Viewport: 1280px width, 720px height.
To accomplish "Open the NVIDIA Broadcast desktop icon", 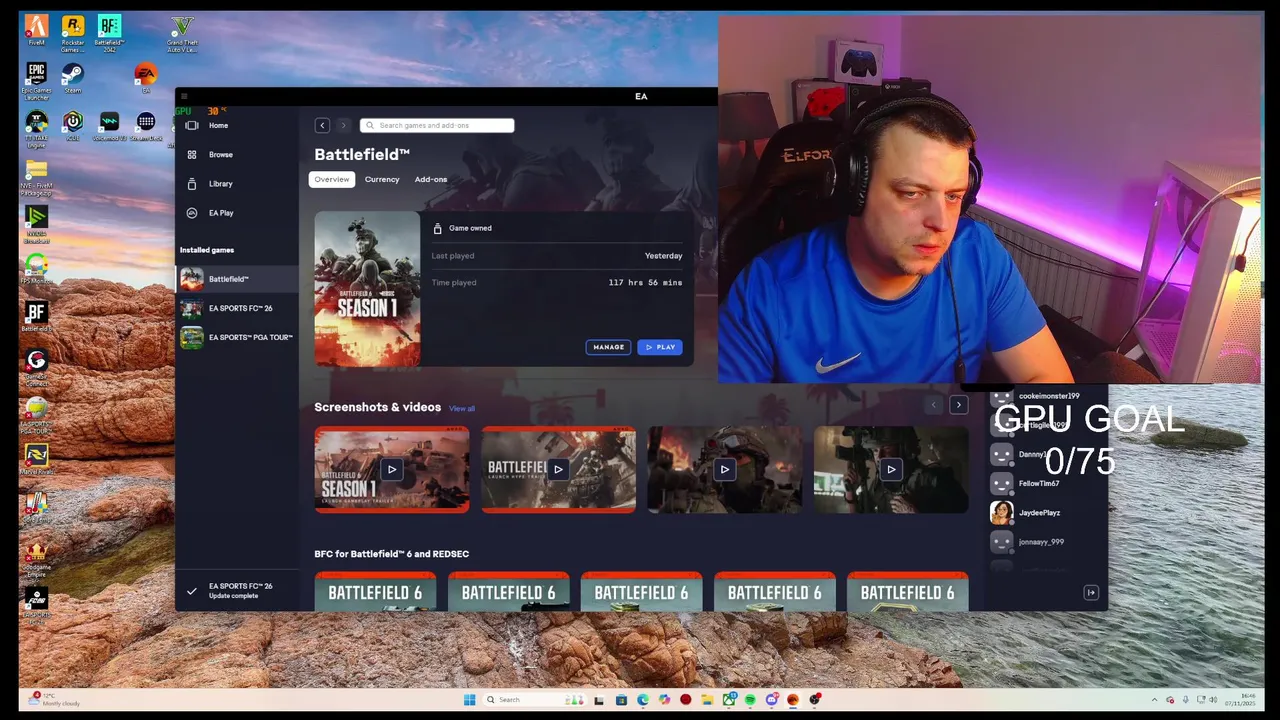I will pos(36,224).
